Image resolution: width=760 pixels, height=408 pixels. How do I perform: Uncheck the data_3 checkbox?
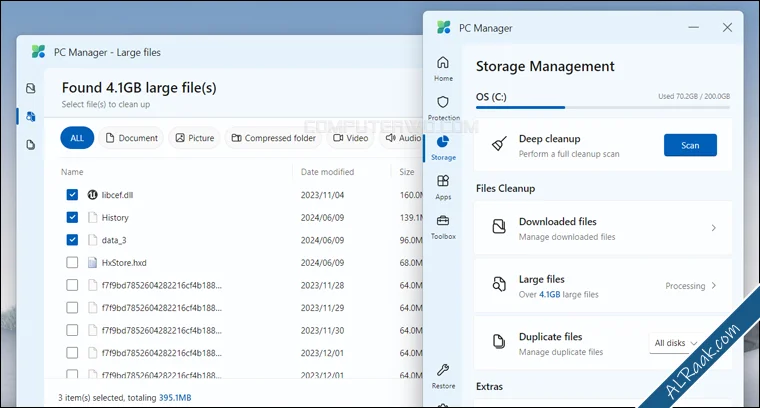[x=72, y=240]
